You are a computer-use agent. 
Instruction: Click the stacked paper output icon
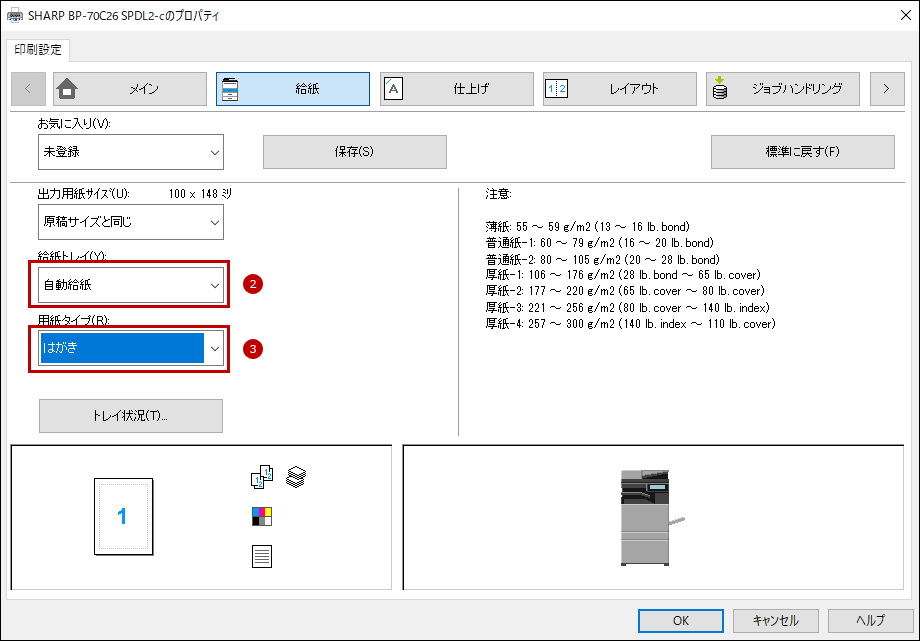point(296,477)
